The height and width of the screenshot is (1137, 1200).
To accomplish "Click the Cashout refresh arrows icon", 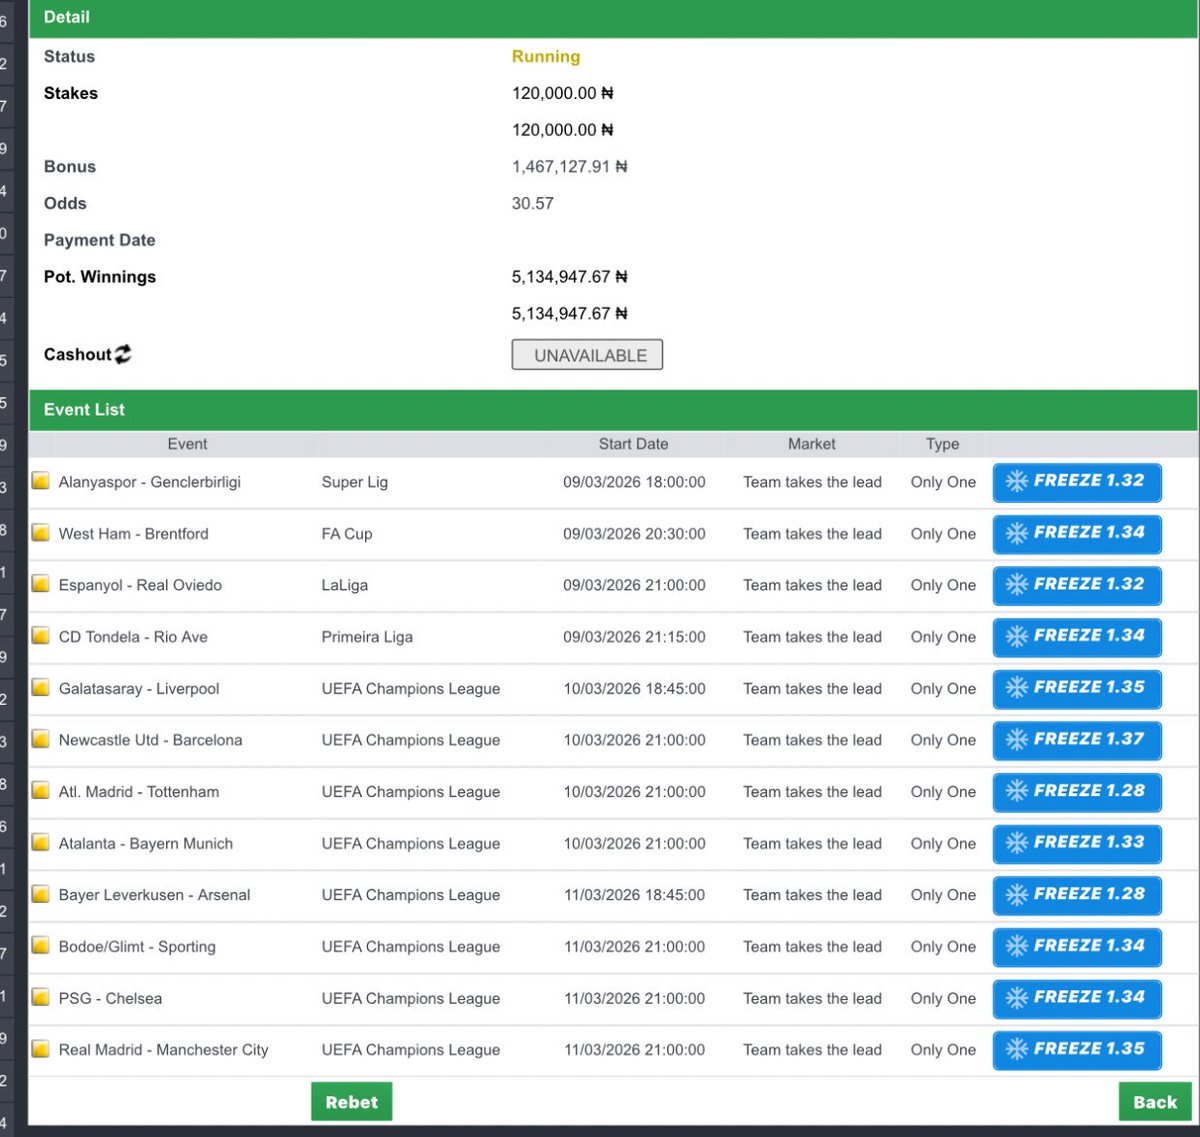I will (x=123, y=354).
